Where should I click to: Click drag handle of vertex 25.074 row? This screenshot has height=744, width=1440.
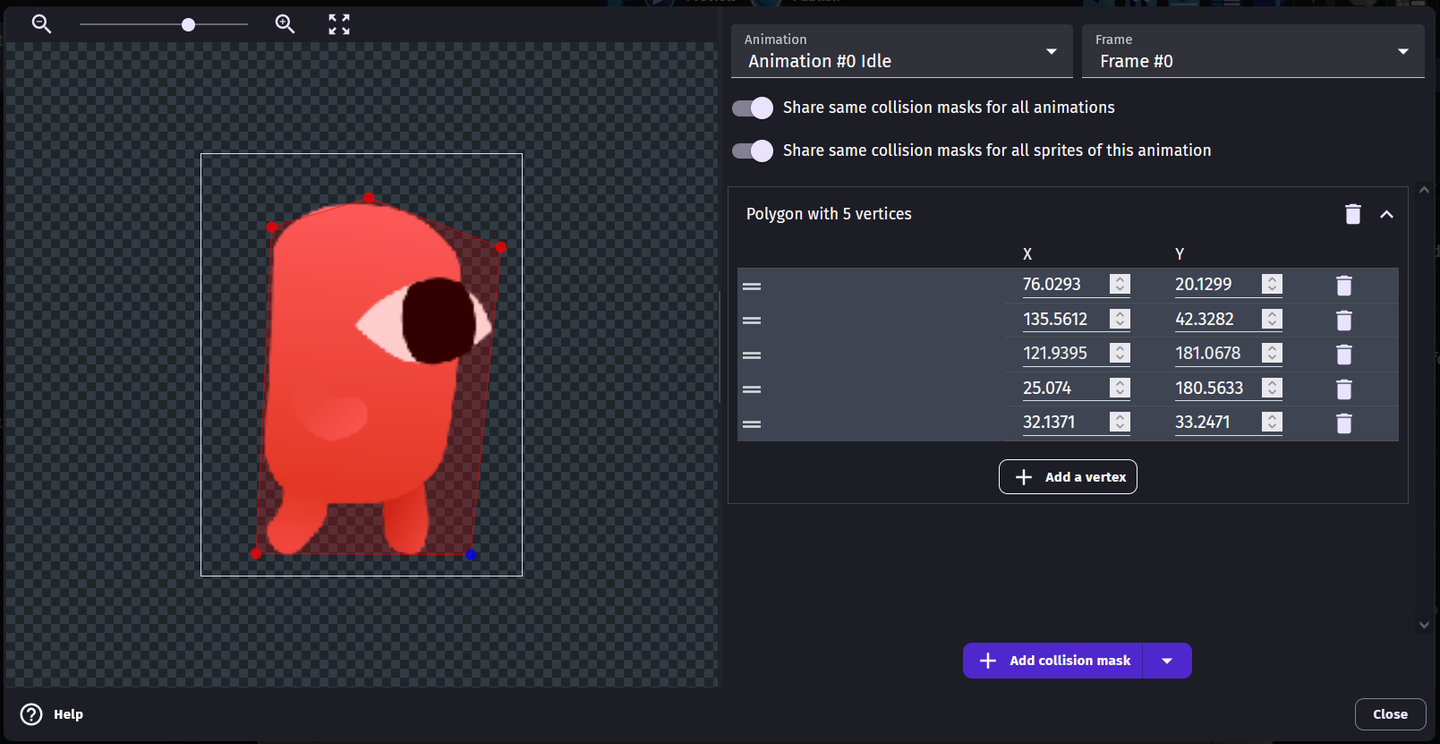pos(752,389)
